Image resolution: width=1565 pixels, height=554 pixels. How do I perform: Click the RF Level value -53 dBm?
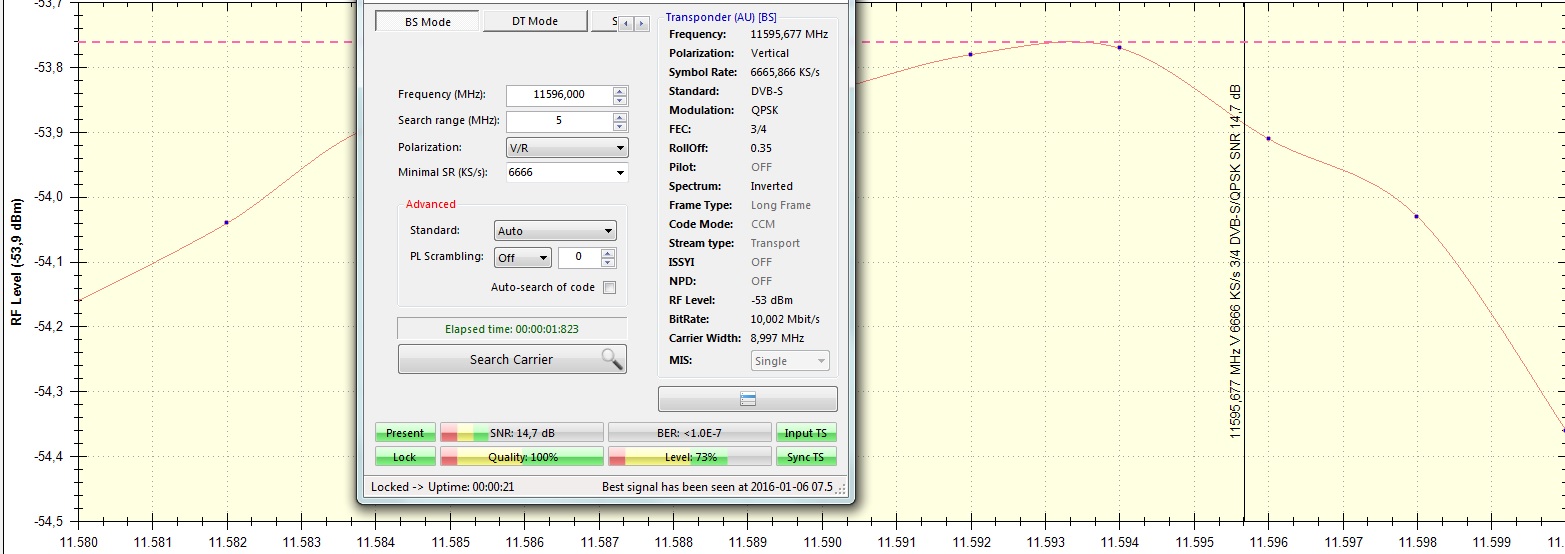click(772, 300)
